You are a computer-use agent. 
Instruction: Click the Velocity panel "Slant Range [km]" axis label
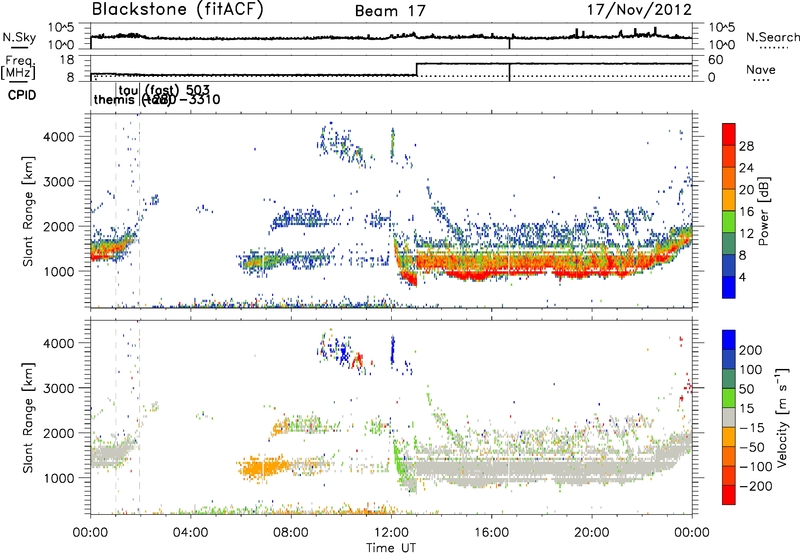coord(28,417)
